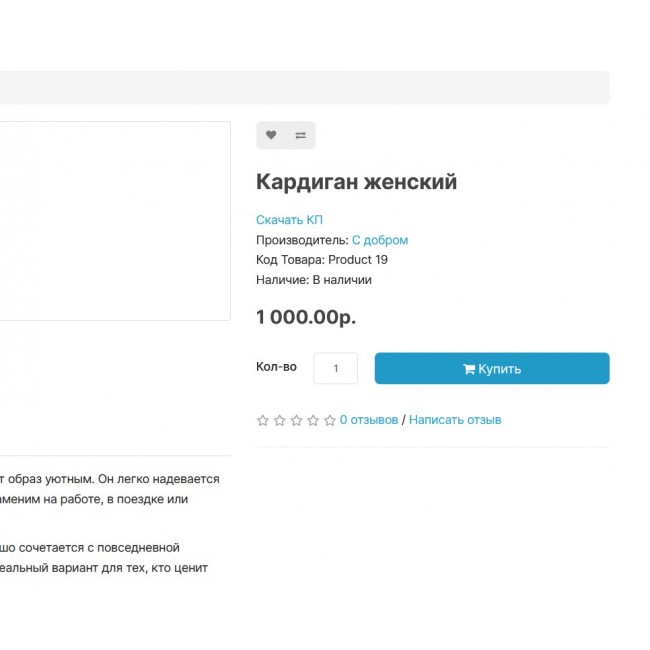Image resolution: width=650 pixels, height=650 pixels.
Task: Click the fifth rating star
Action: coord(329,421)
